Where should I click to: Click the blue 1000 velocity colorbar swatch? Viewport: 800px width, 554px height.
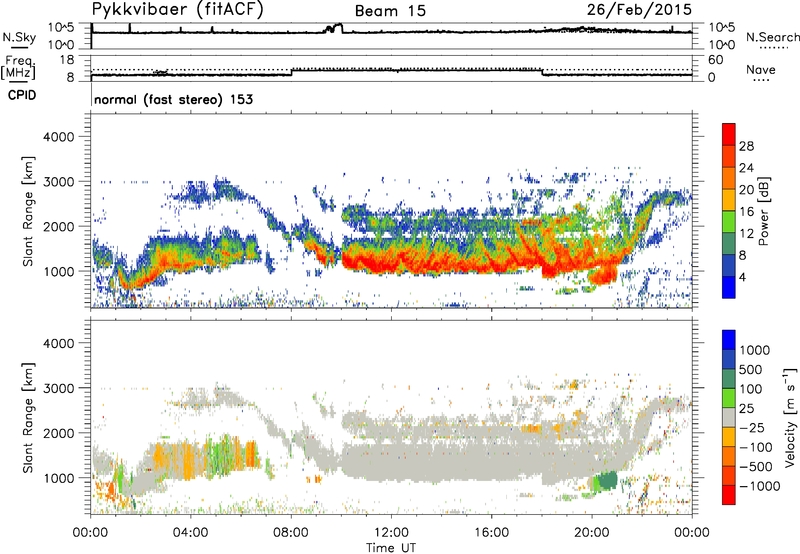[729, 340]
